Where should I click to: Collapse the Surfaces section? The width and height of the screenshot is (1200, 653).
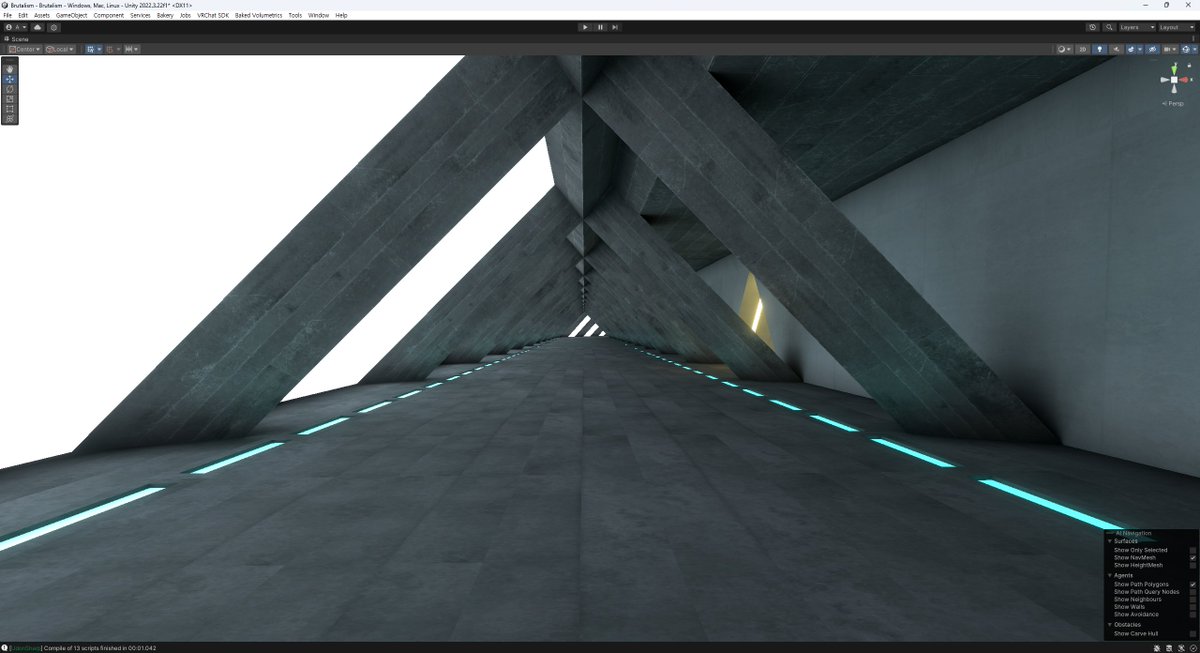(1110, 541)
